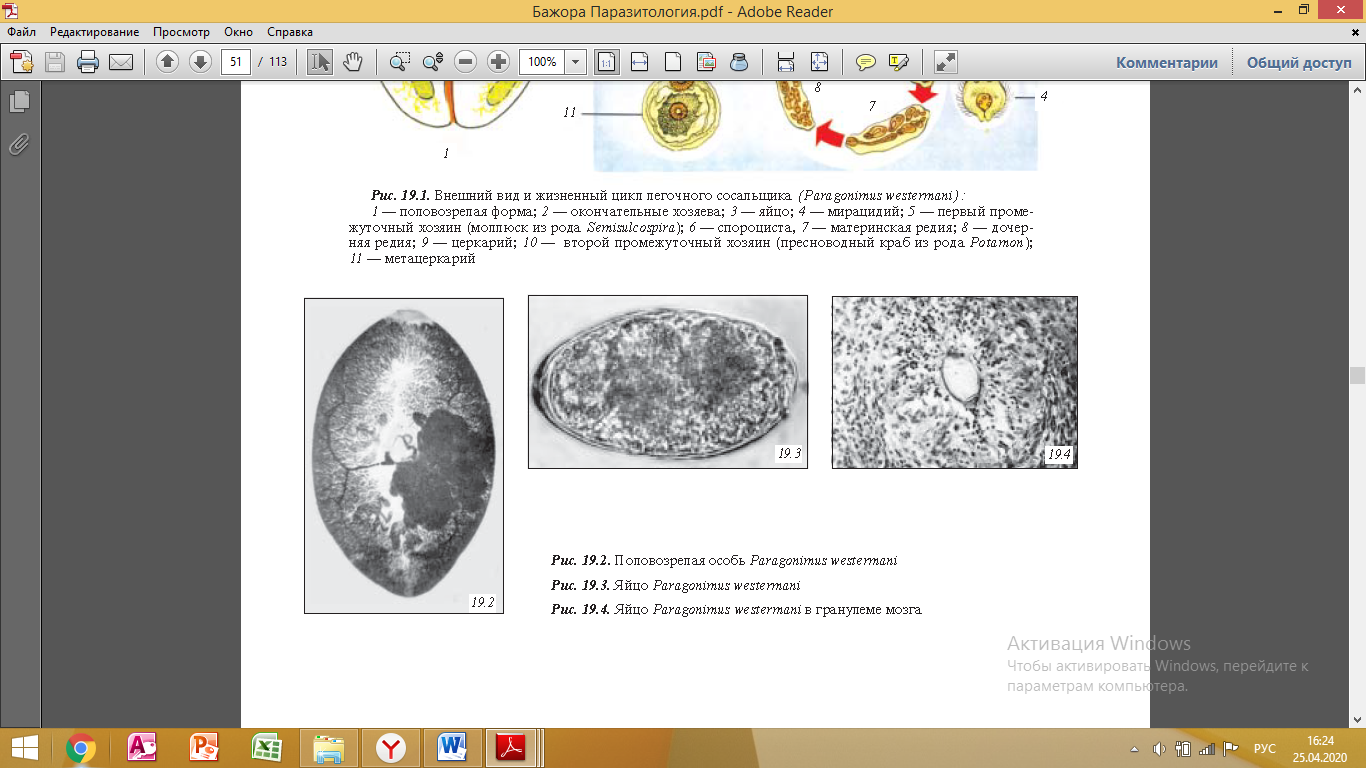1366x768 pixels.
Task: Toggle Fit Width page view
Action: pyautogui.click(x=639, y=62)
